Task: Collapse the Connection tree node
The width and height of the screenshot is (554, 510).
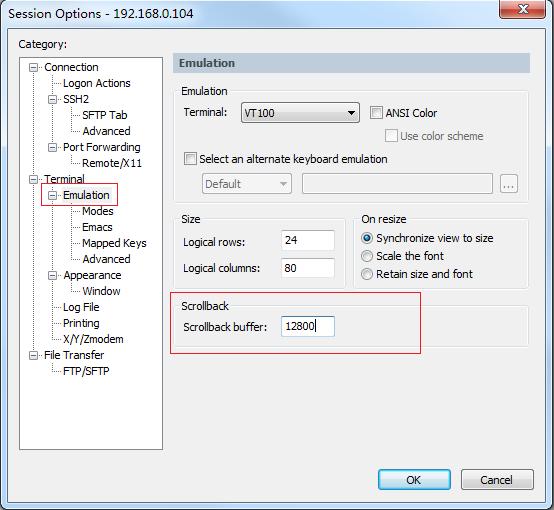Action: click(x=33, y=68)
